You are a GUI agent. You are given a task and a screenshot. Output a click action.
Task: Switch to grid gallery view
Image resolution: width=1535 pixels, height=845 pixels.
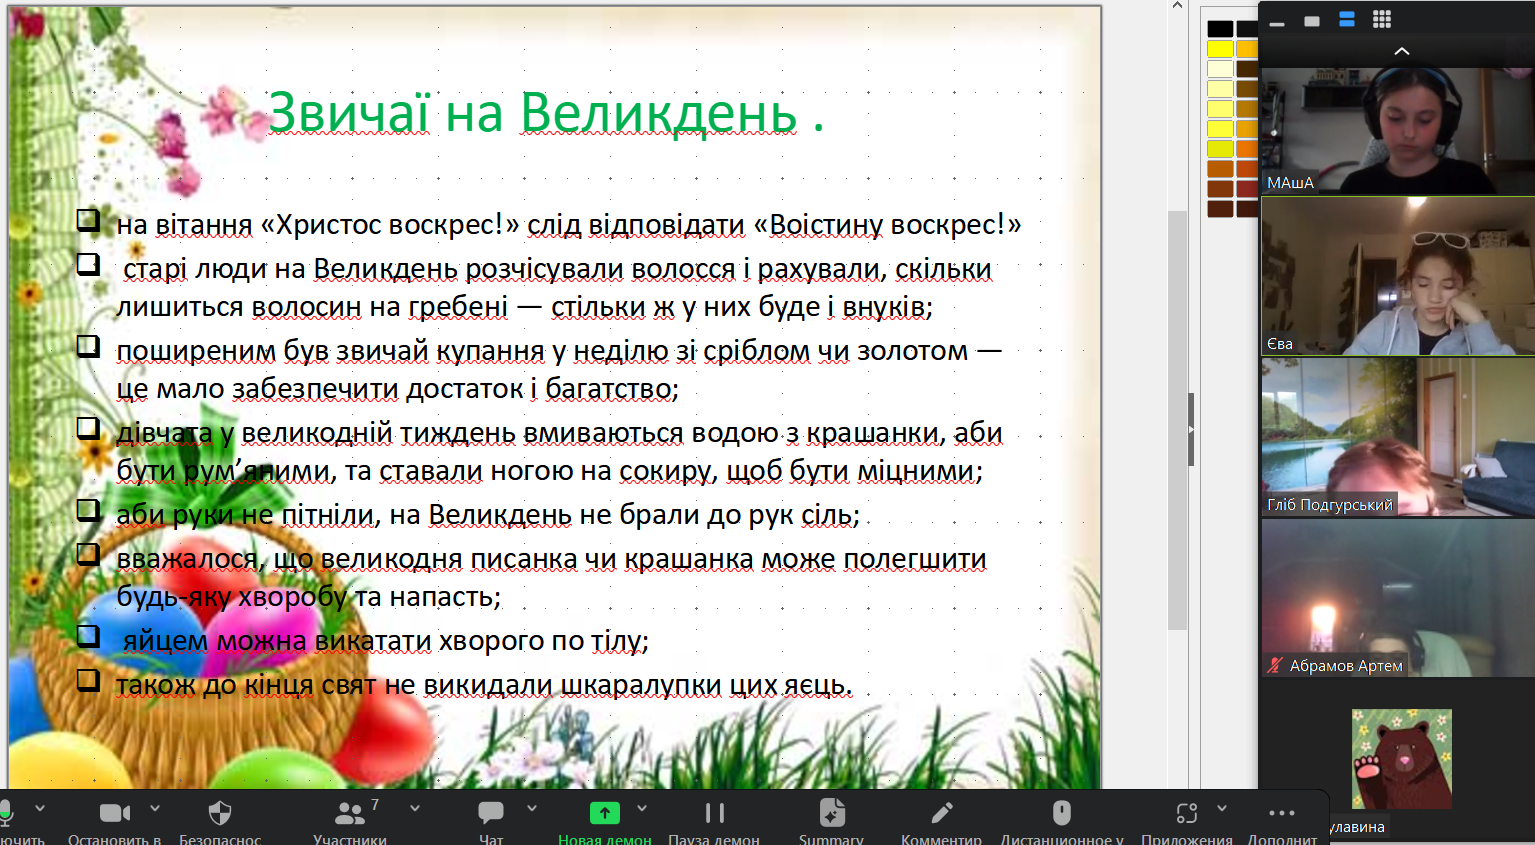(1382, 20)
